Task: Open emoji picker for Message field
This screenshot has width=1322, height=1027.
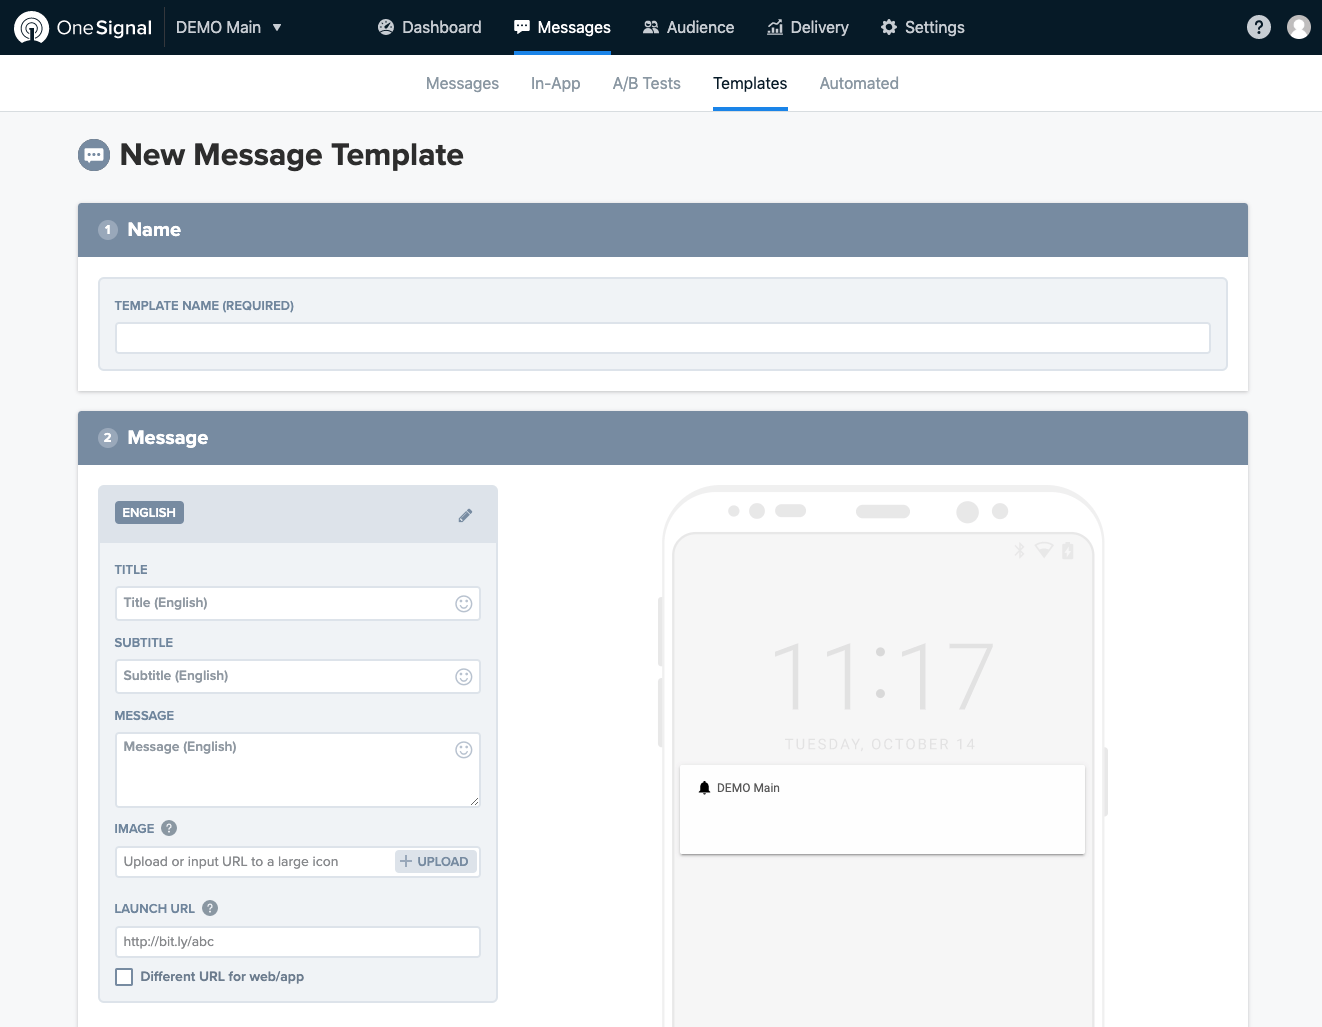Action: point(464,750)
